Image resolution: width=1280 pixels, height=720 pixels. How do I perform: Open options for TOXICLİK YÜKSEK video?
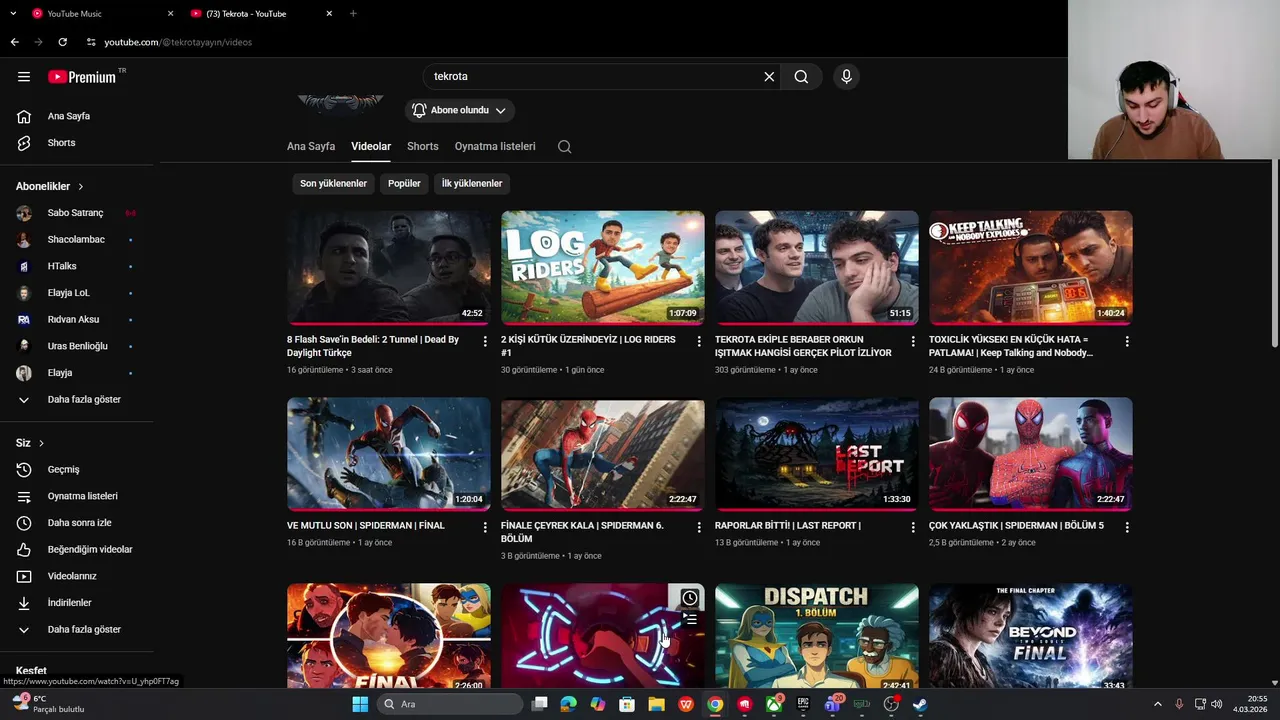[1127, 341]
